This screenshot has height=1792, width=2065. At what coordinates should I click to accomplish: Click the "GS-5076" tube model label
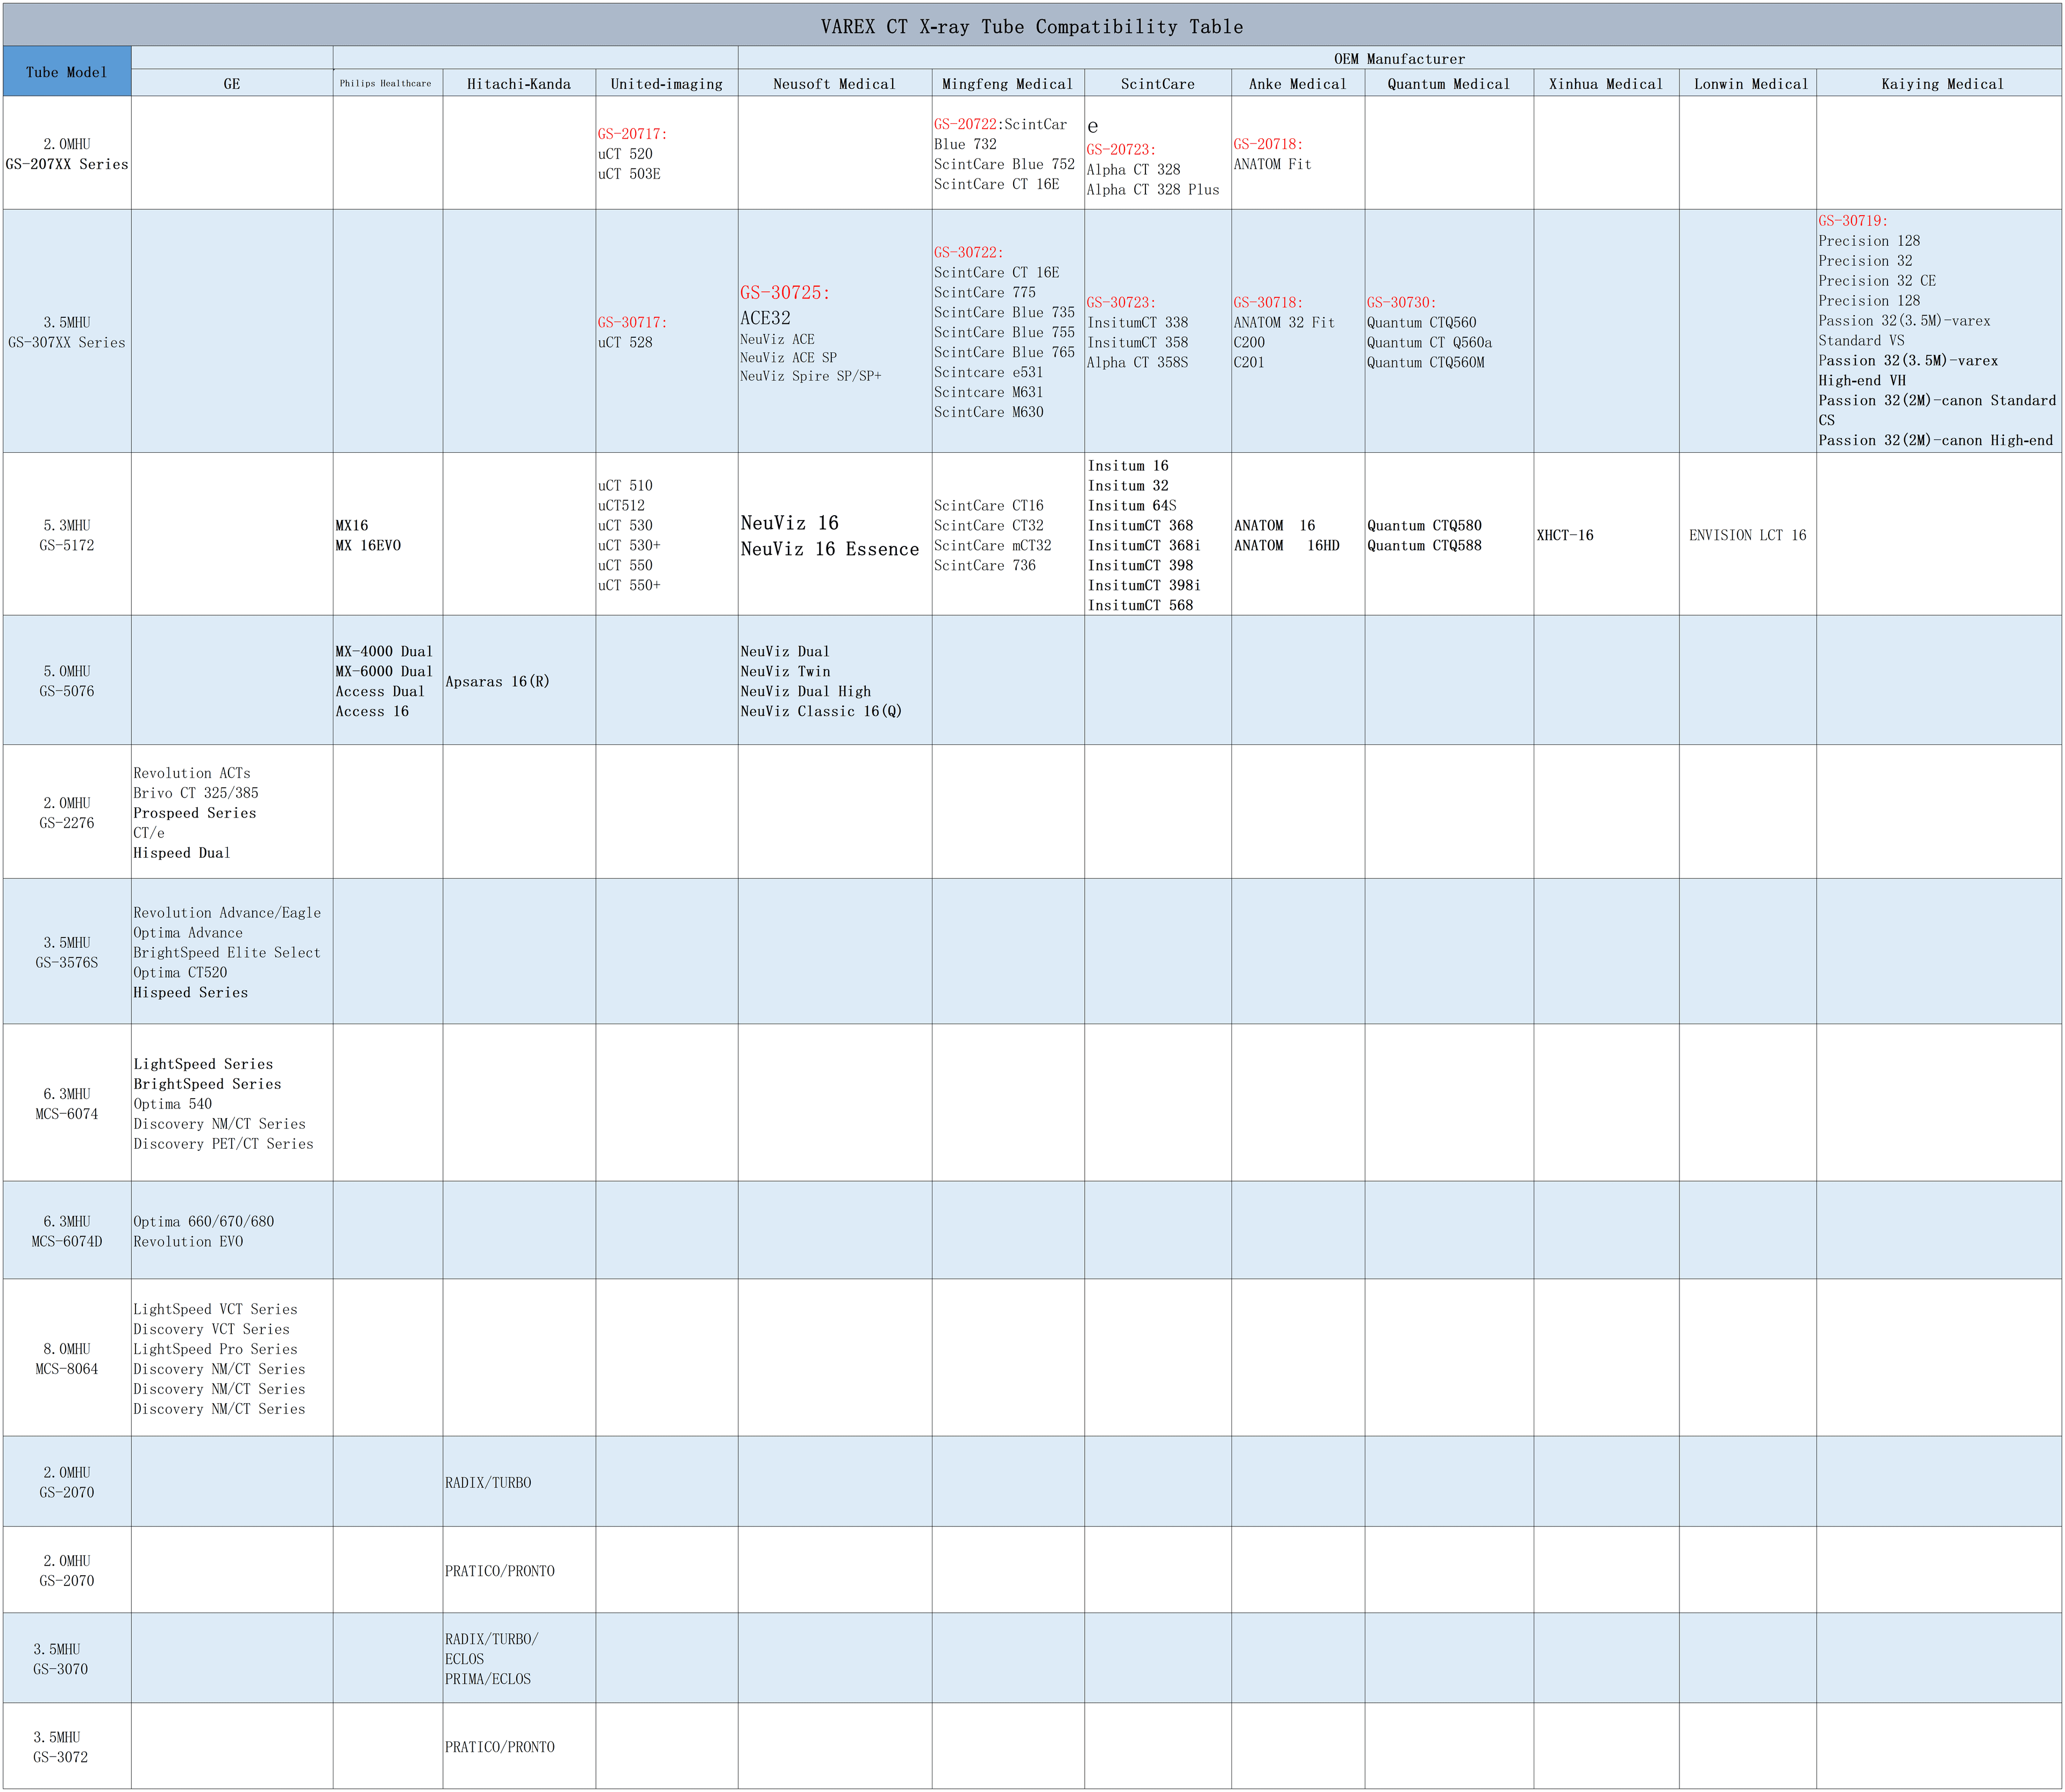67,691
